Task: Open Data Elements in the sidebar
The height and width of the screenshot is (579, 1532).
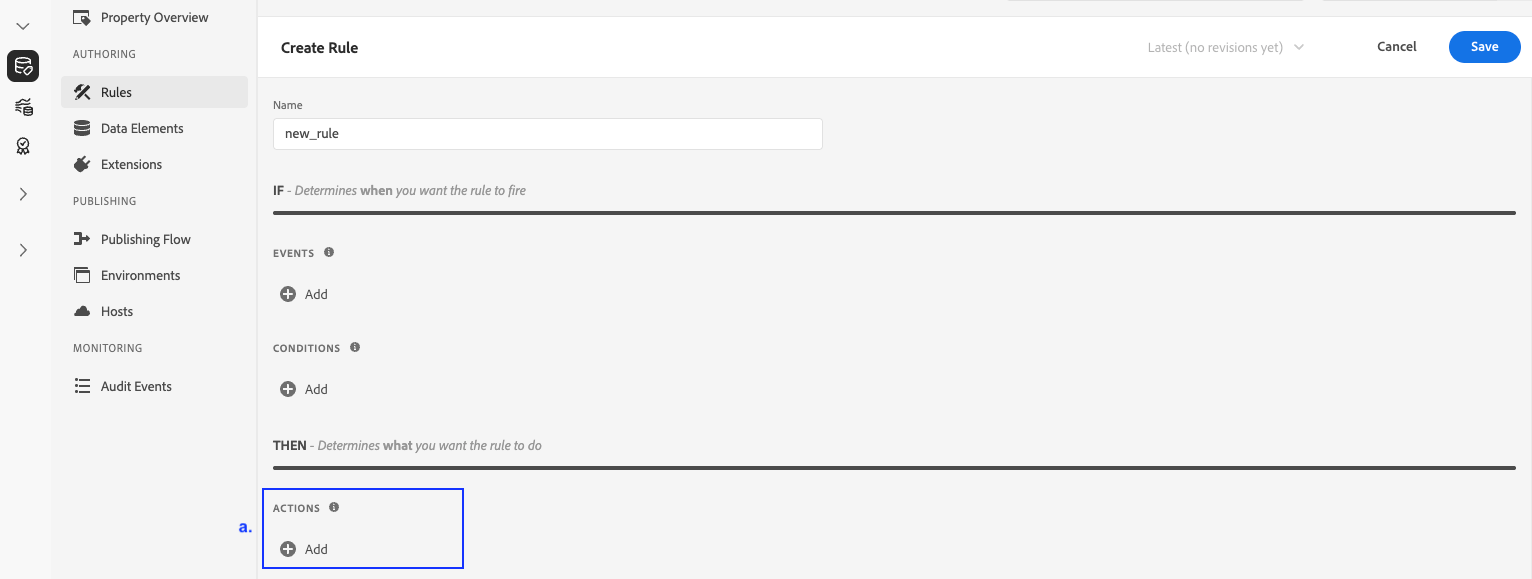Action: coord(142,128)
